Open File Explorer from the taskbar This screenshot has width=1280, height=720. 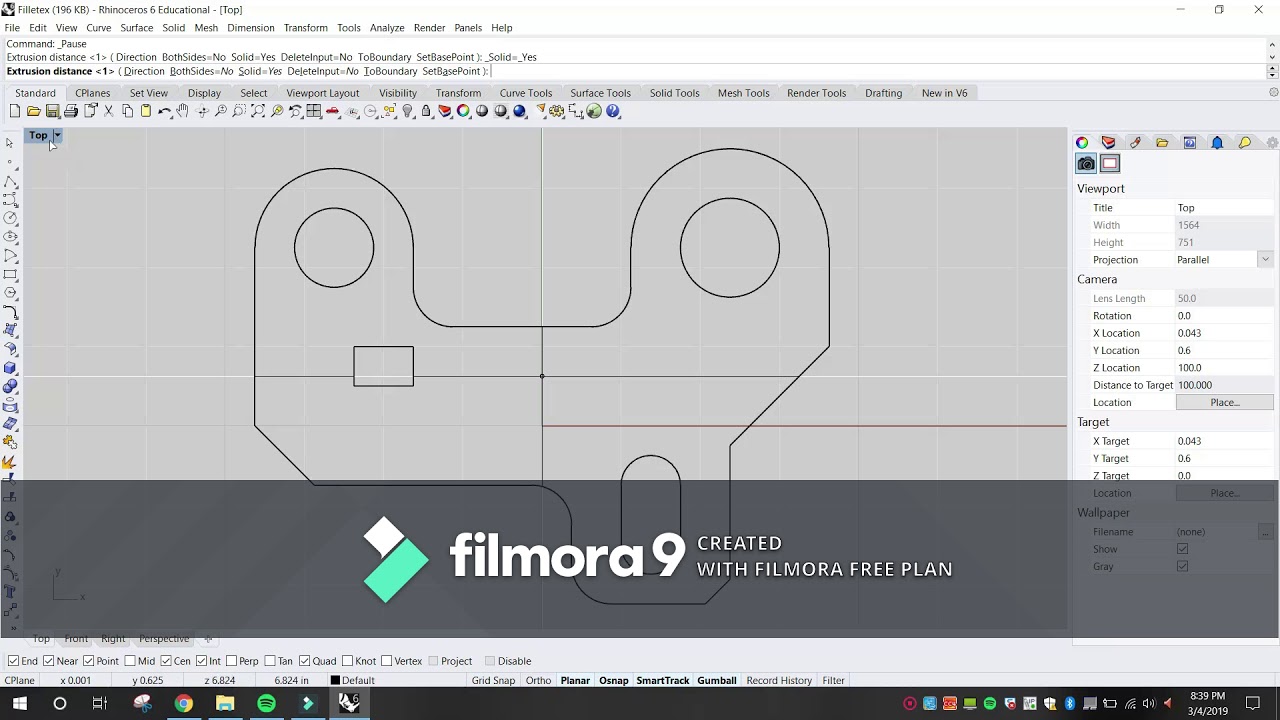coord(225,704)
